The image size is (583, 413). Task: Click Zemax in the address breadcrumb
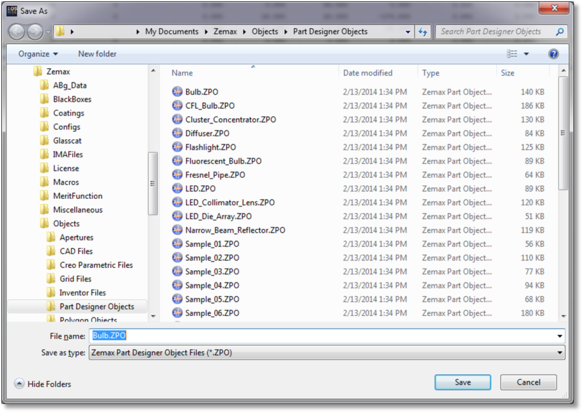(225, 32)
